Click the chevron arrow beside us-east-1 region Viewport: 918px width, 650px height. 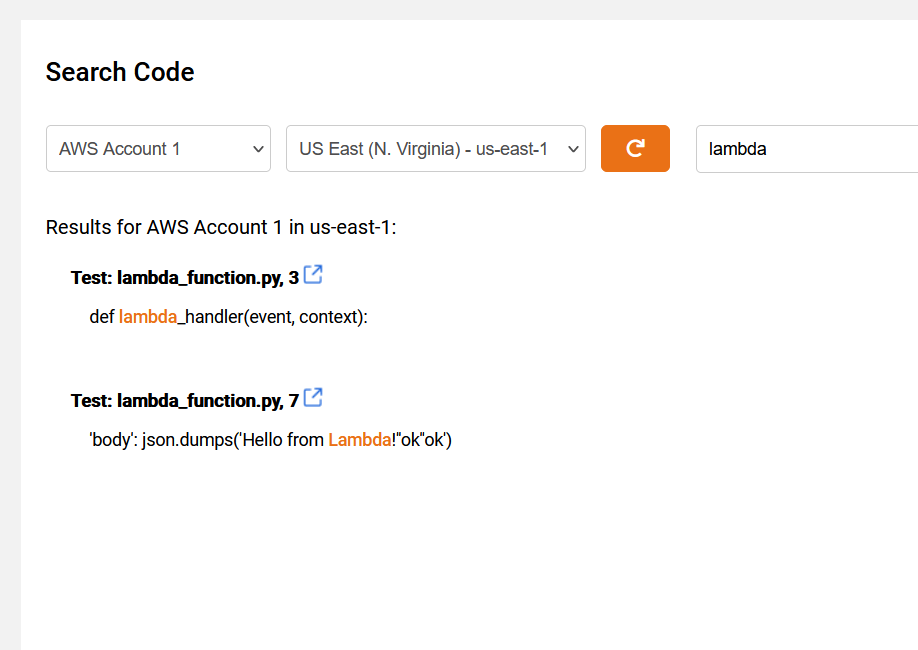[x=573, y=149]
